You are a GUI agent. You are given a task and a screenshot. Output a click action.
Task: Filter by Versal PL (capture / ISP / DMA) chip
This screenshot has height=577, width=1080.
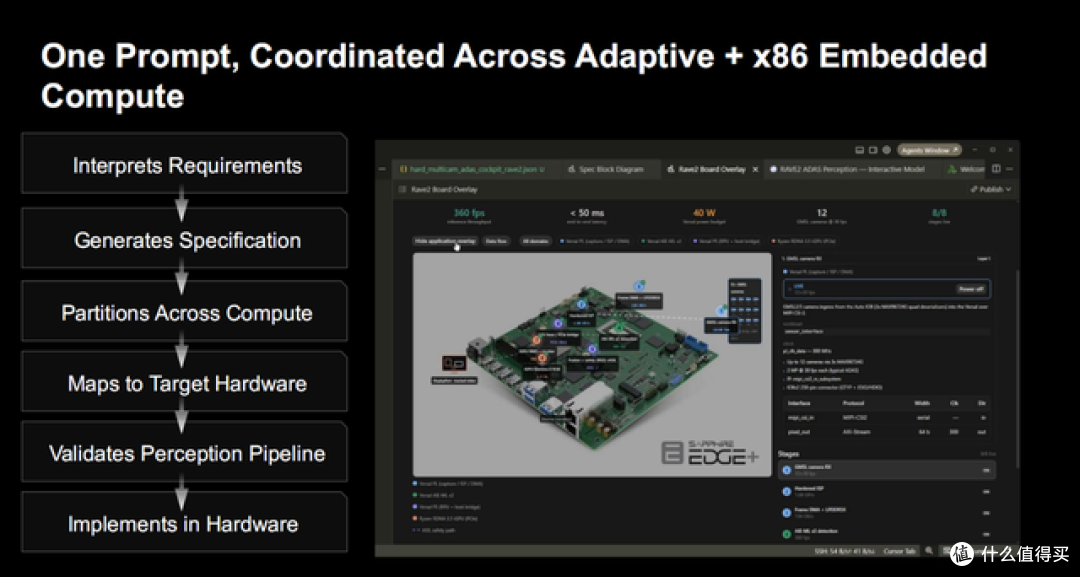[x=595, y=242]
